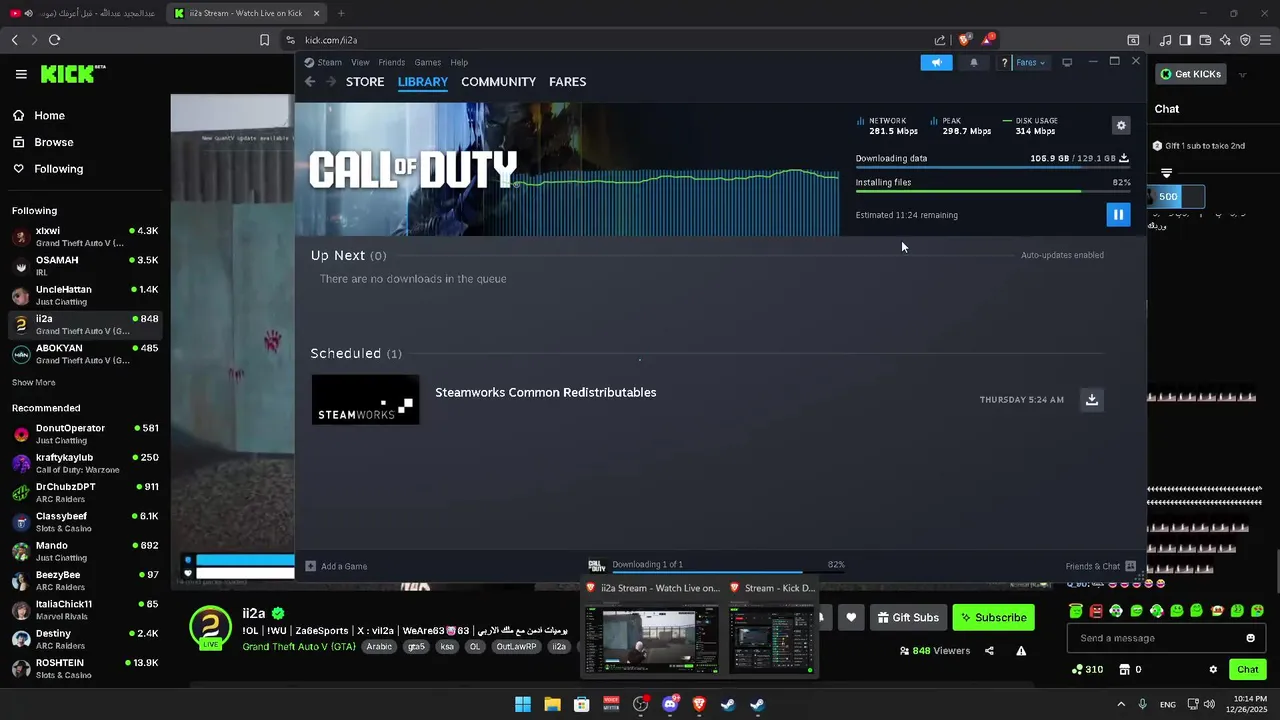Expand Show More in Following list
This screenshot has height=720, width=1280.
click(x=34, y=383)
